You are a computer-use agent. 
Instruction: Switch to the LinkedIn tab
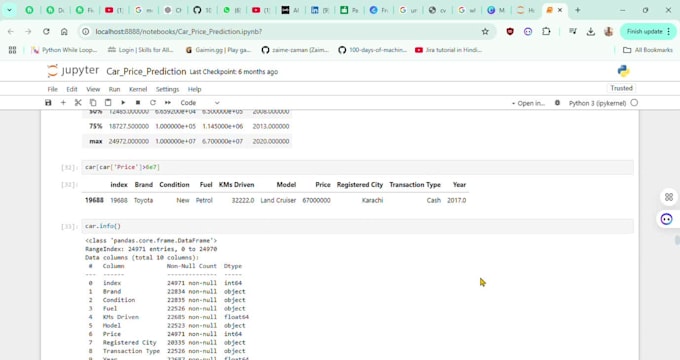(x=320, y=10)
